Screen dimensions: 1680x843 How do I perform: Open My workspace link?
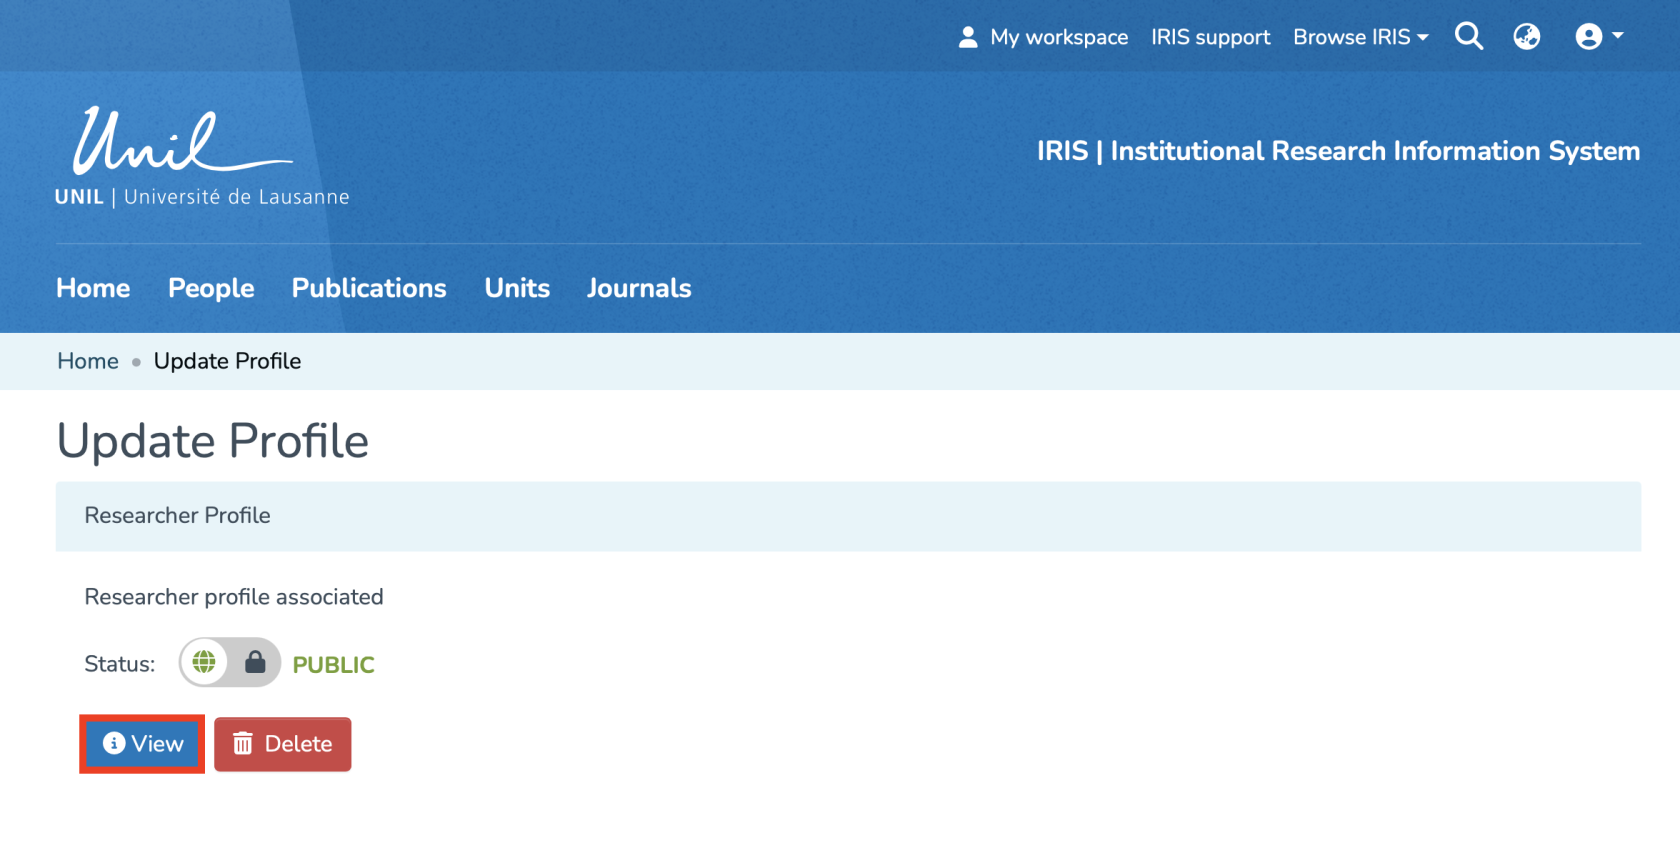[1058, 37]
